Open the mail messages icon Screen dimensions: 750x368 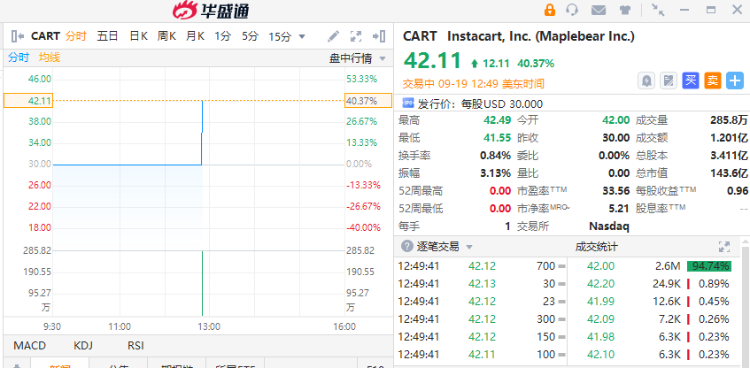pyautogui.click(x=598, y=10)
